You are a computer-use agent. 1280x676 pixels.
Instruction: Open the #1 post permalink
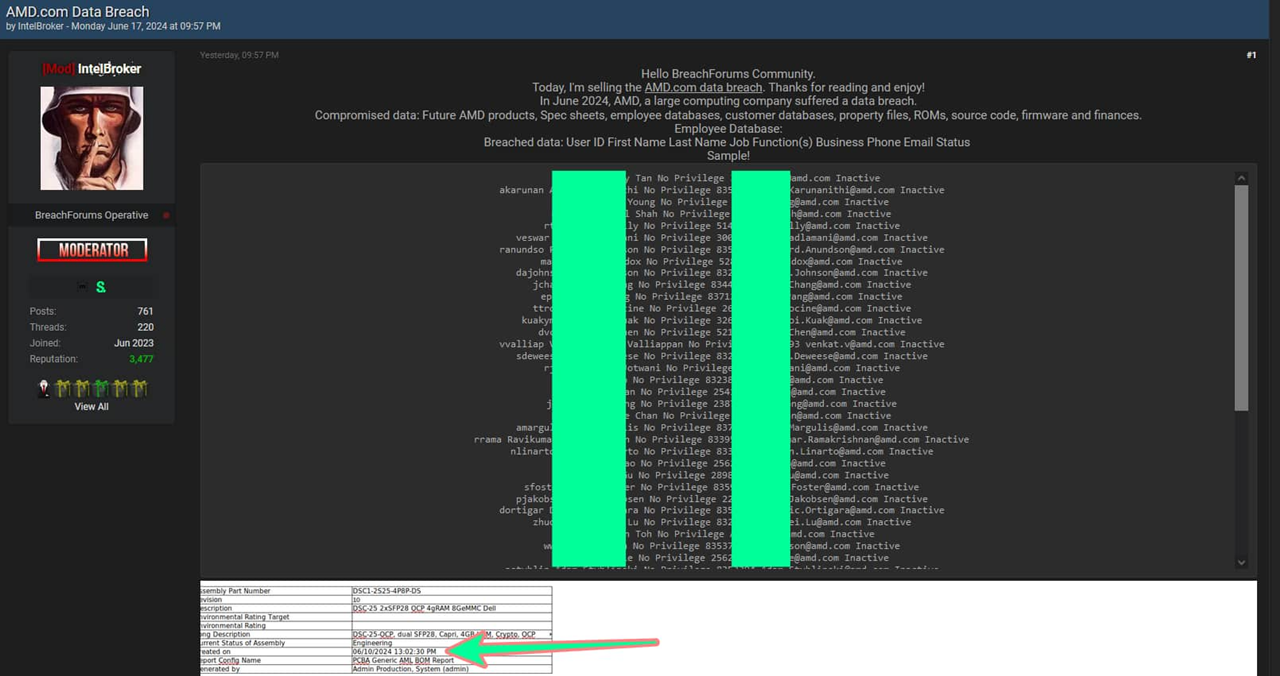pos(1250,55)
